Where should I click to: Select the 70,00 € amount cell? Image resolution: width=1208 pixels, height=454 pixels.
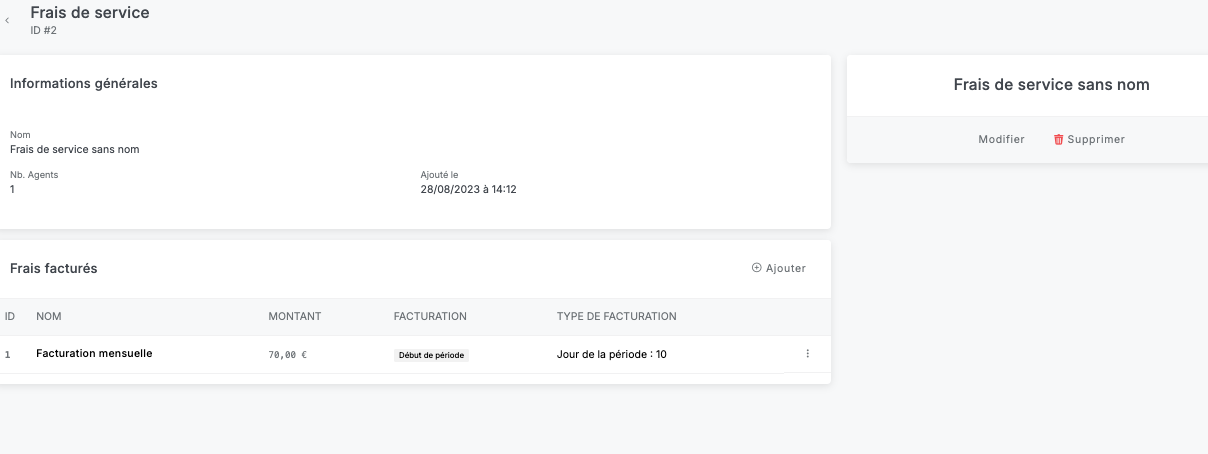[288, 354]
